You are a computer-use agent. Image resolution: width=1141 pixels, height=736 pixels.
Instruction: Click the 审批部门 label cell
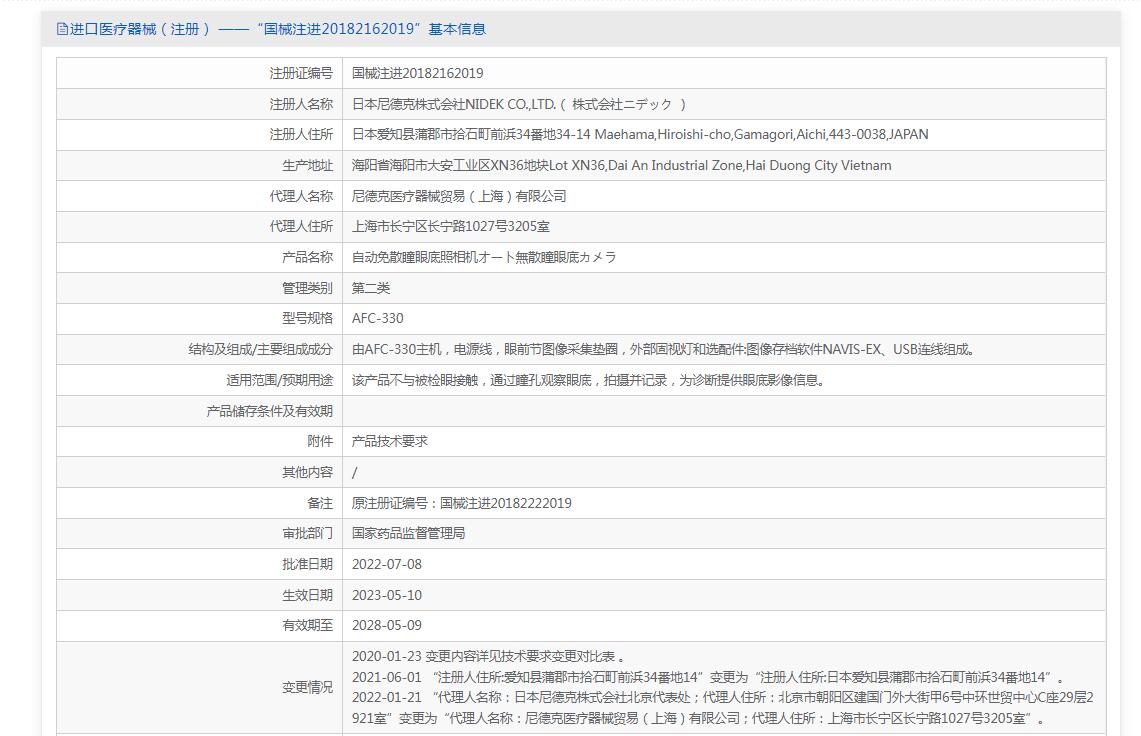click(199, 534)
